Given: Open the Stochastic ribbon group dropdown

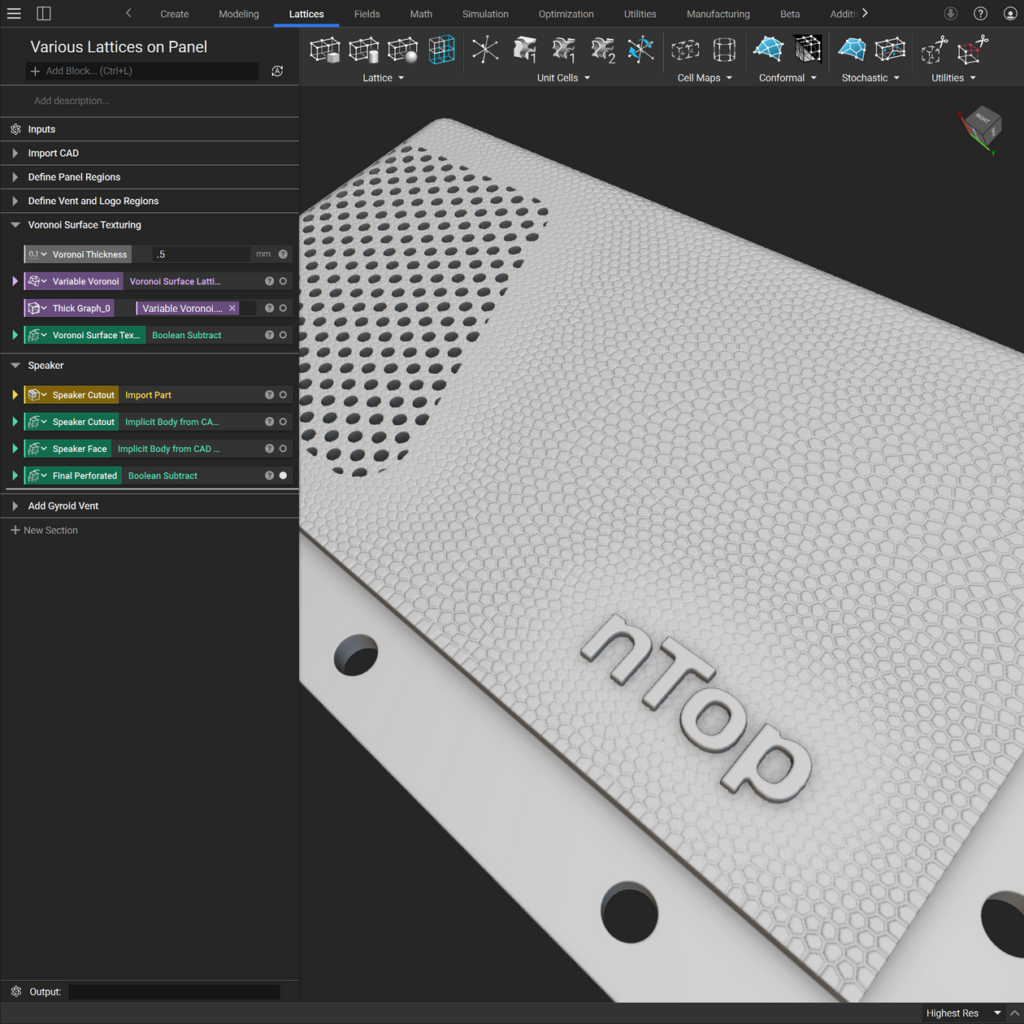Looking at the screenshot, I should [871, 78].
